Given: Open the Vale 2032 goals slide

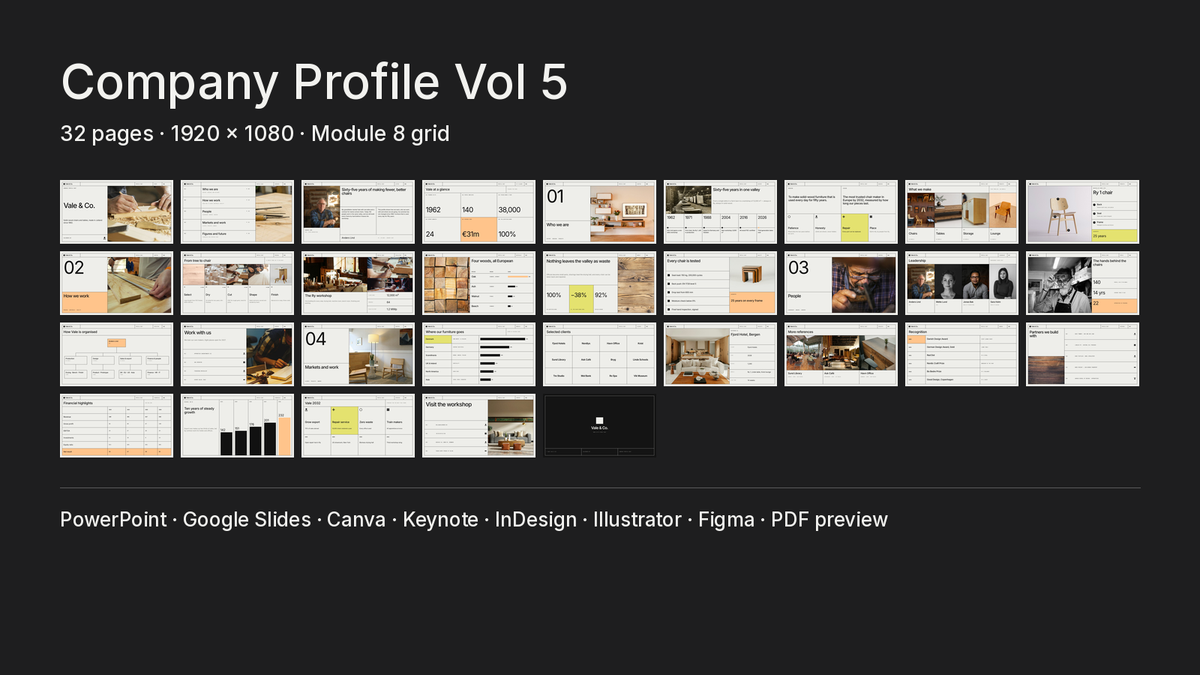Looking at the screenshot, I should pyautogui.click(x=358, y=425).
